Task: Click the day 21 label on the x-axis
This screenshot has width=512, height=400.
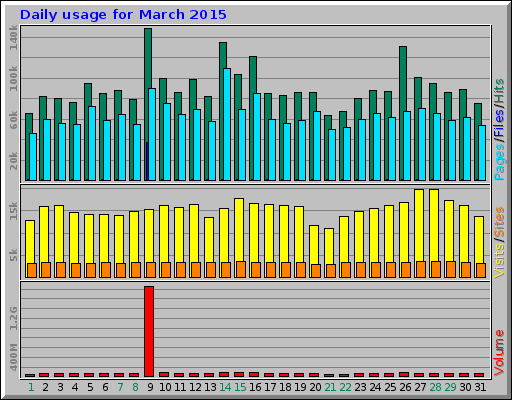Action: click(x=330, y=387)
